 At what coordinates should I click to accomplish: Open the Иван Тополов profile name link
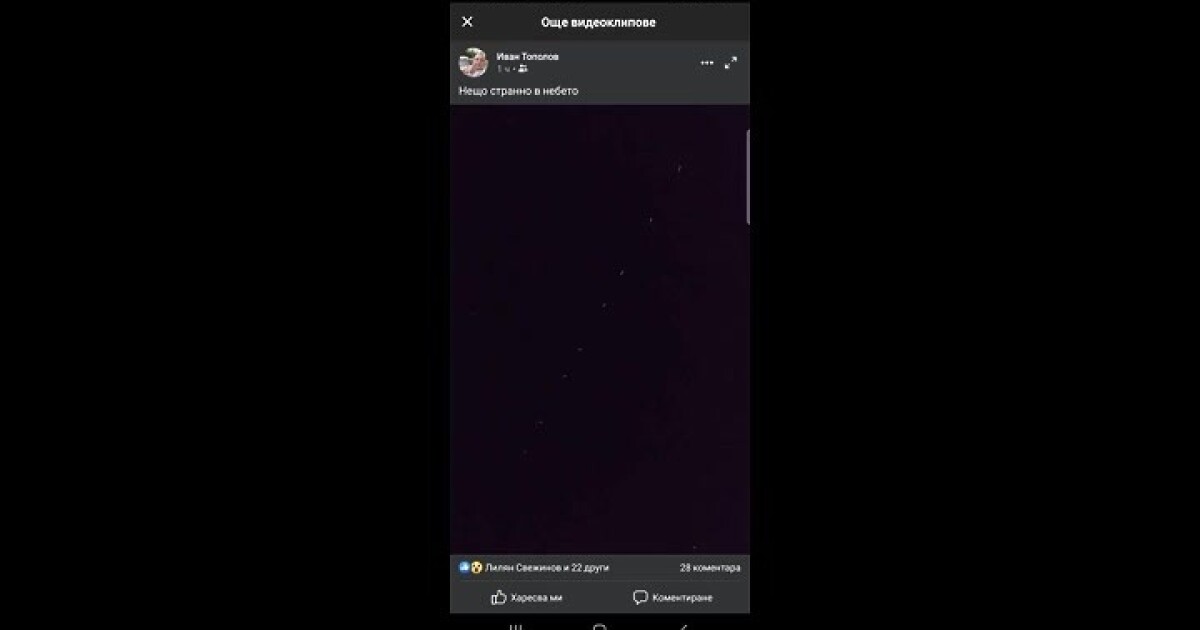click(x=527, y=57)
